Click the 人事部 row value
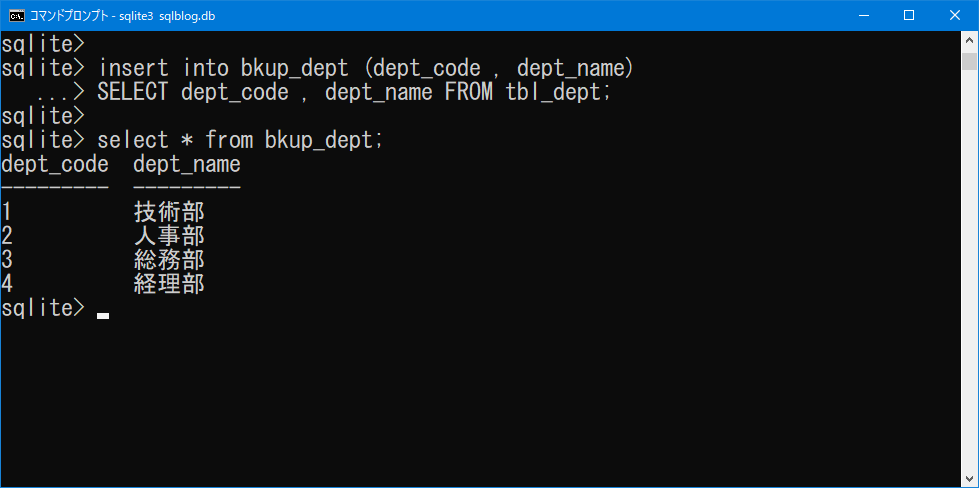 pos(169,236)
